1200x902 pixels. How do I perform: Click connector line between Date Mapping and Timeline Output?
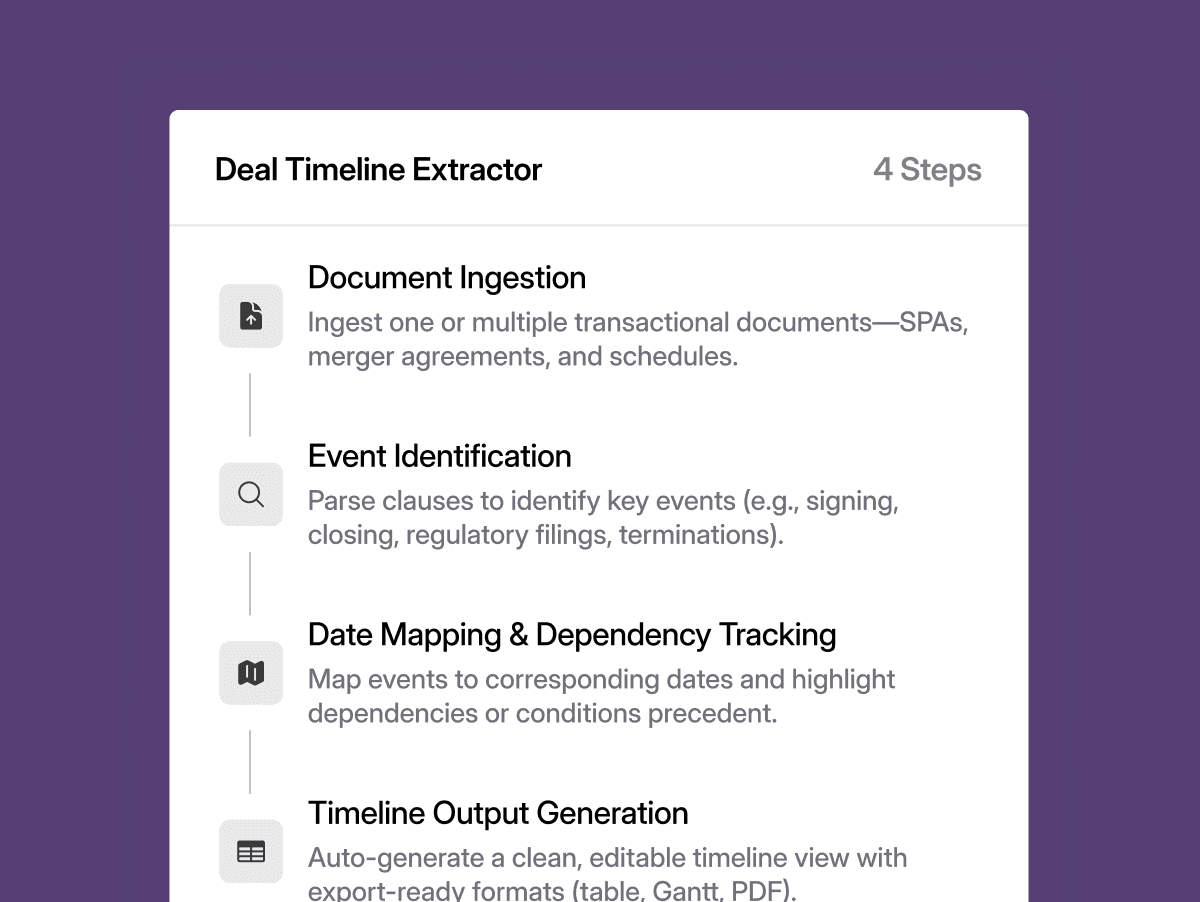click(250, 762)
